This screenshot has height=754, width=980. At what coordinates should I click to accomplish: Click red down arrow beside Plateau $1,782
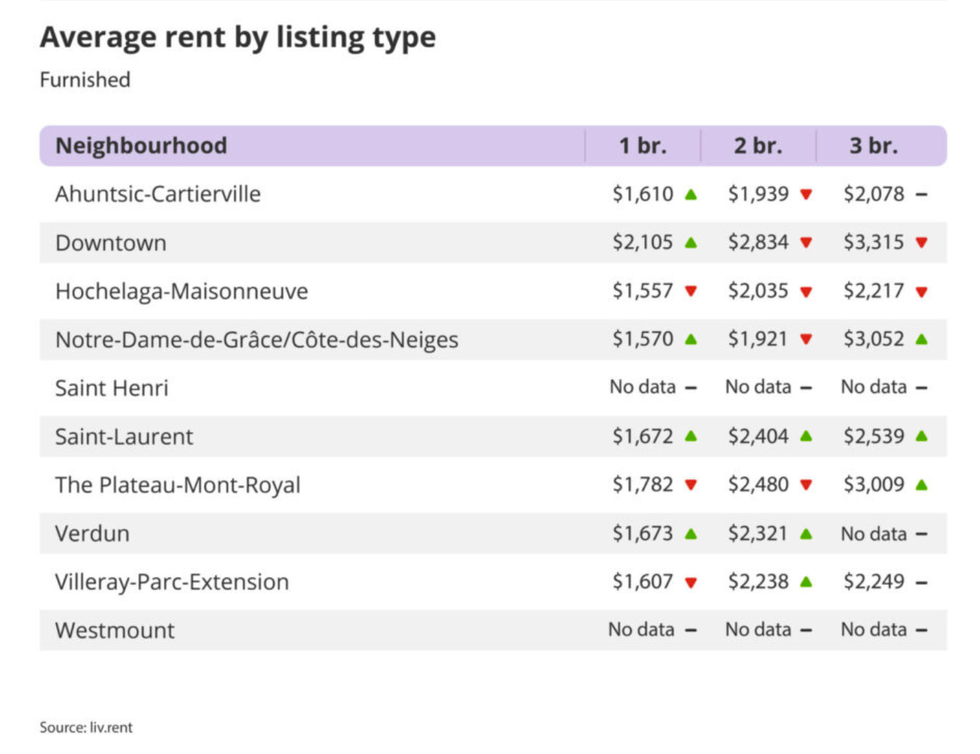click(x=690, y=486)
